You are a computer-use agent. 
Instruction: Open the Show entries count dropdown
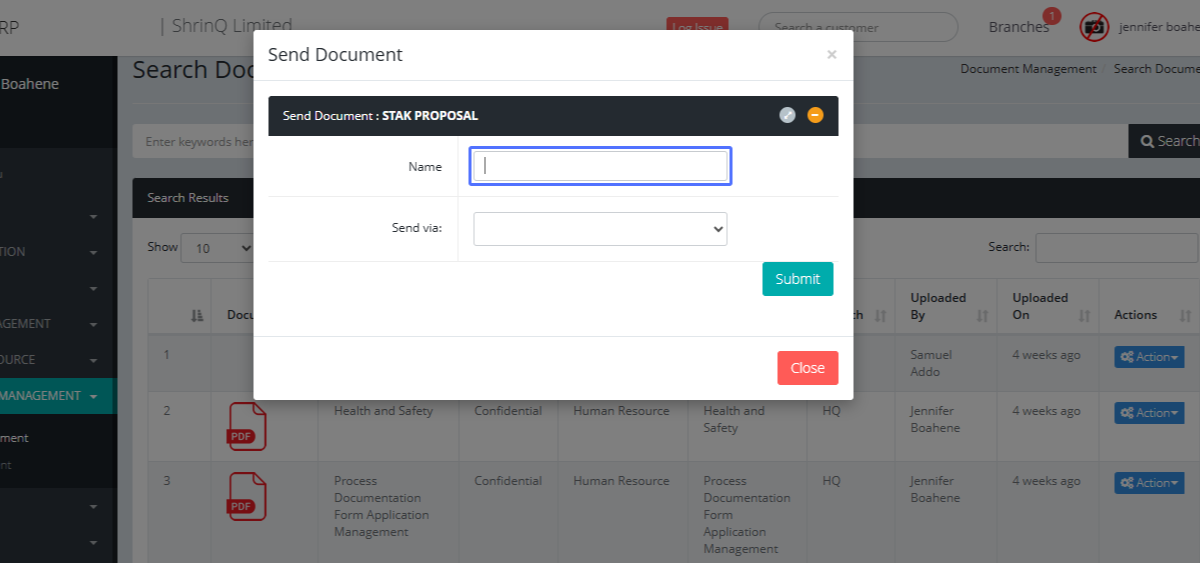tap(217, 248)
